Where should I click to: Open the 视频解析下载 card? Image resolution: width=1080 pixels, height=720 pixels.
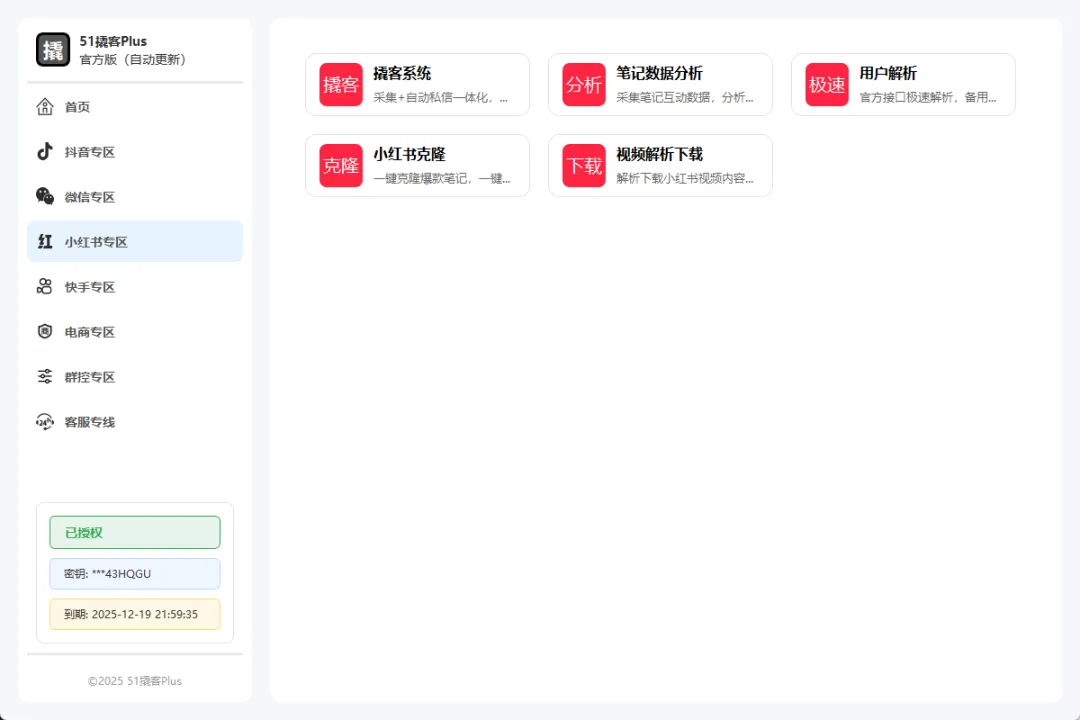[x=660, y=165]
